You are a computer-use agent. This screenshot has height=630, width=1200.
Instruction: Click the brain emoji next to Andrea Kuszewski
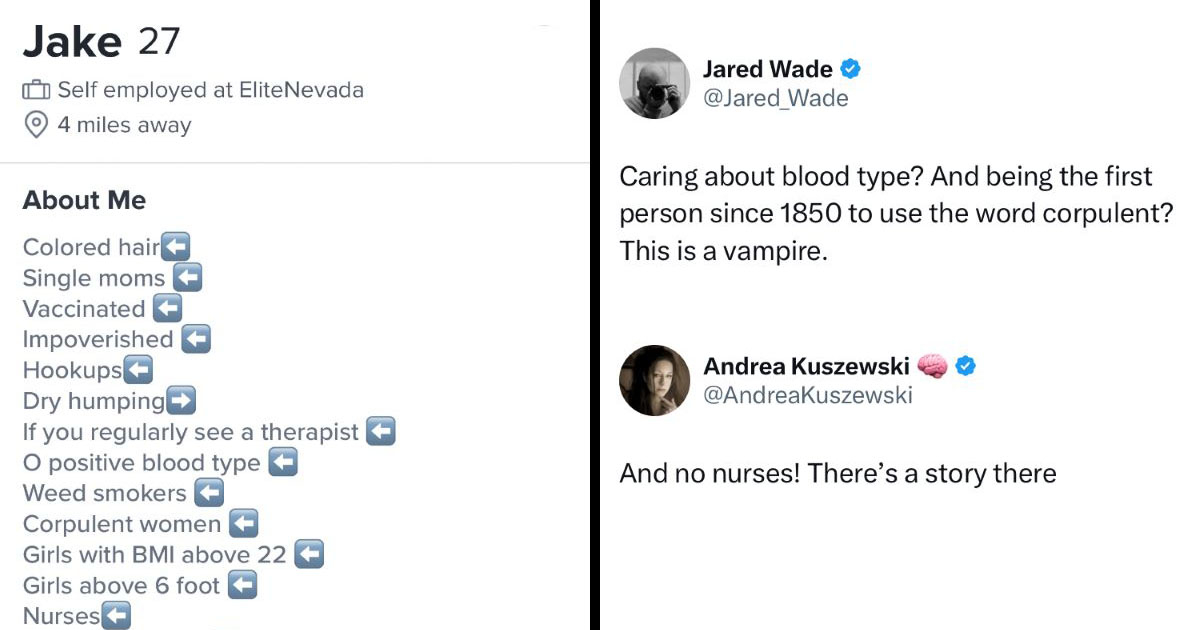(932, 366)
